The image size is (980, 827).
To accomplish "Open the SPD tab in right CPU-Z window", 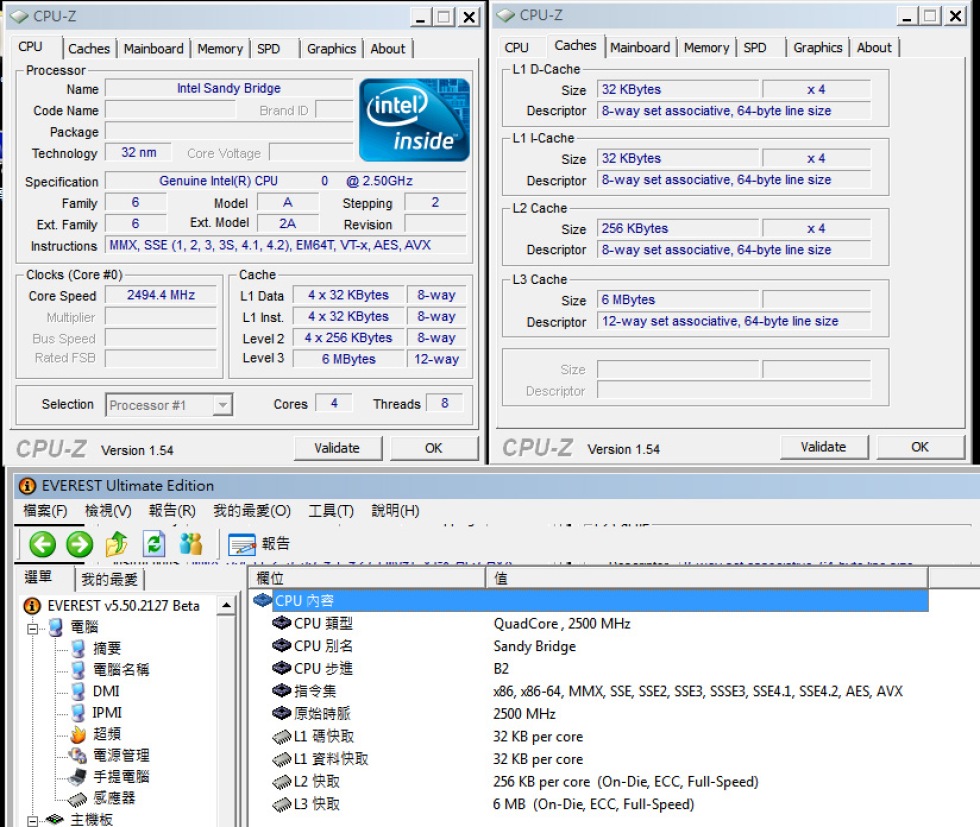I will tap(755, 48).
